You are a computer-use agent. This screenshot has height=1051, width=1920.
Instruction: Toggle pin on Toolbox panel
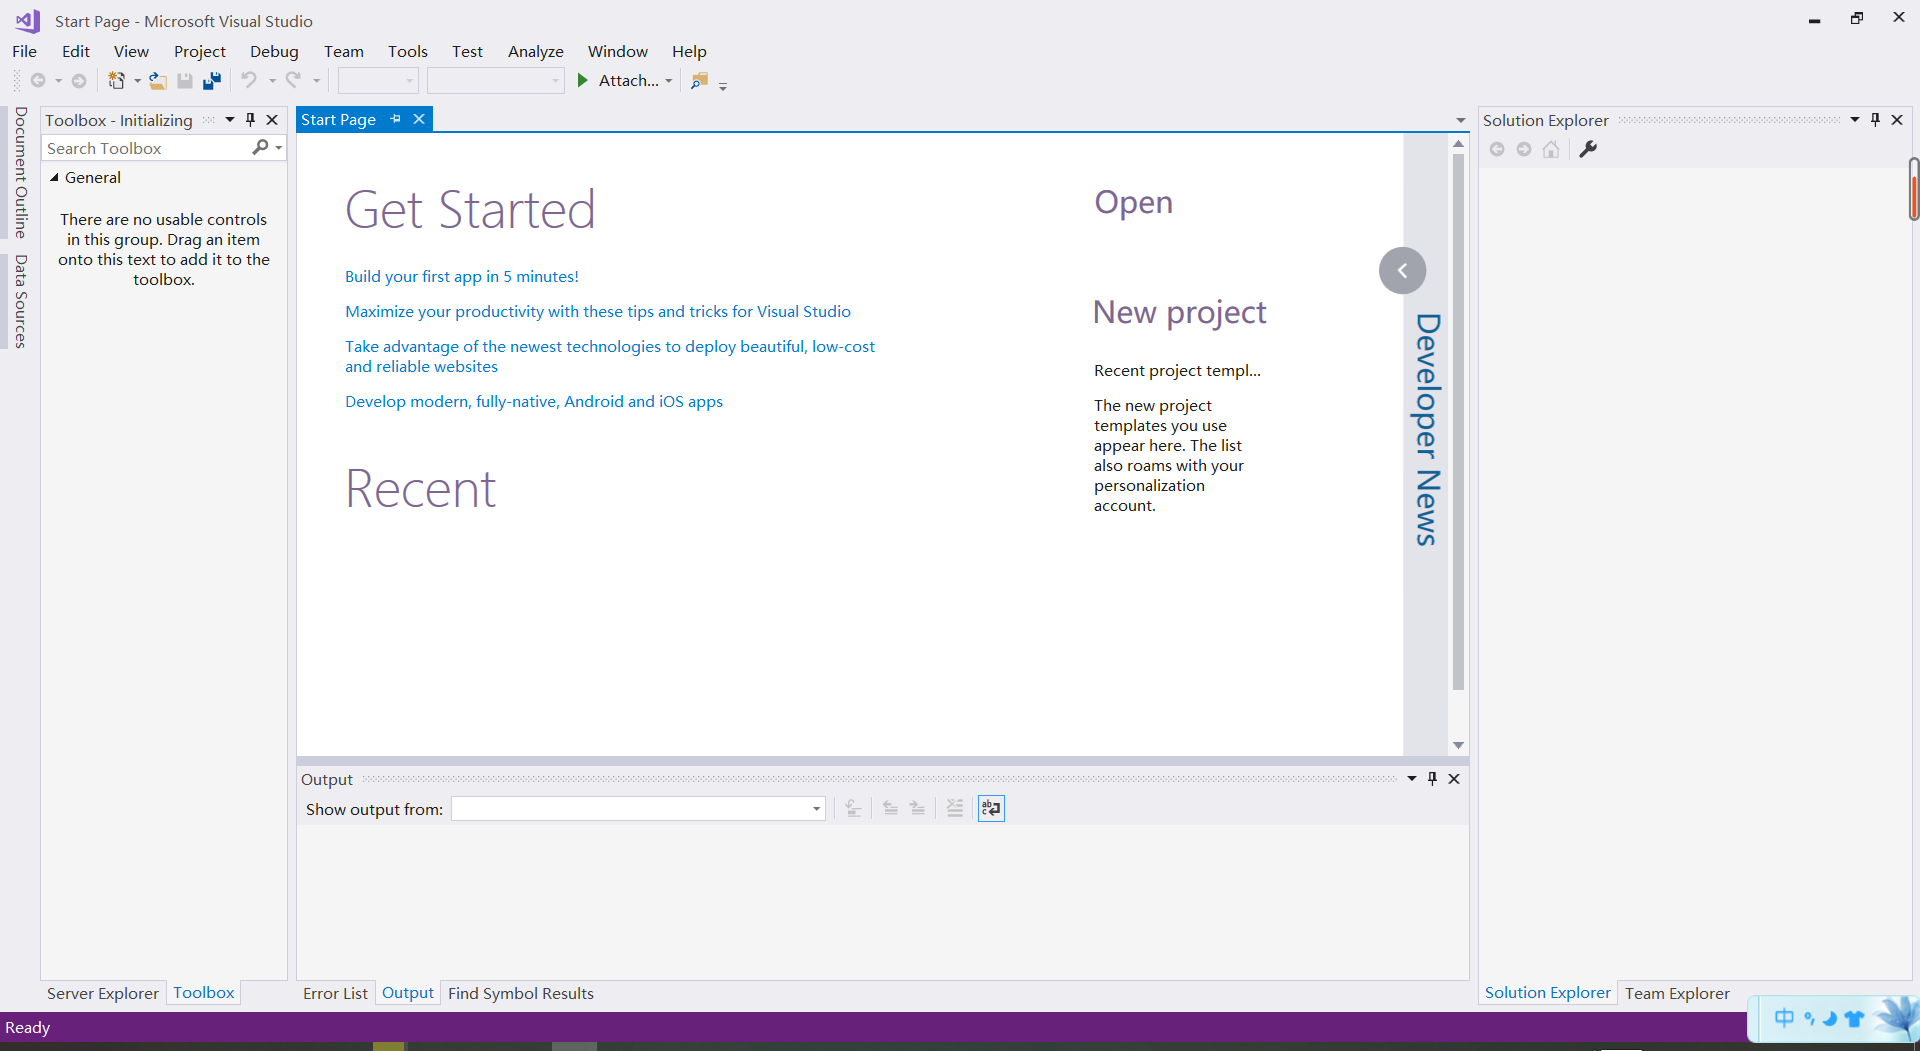pyautogui.click(x=251, y=119)
